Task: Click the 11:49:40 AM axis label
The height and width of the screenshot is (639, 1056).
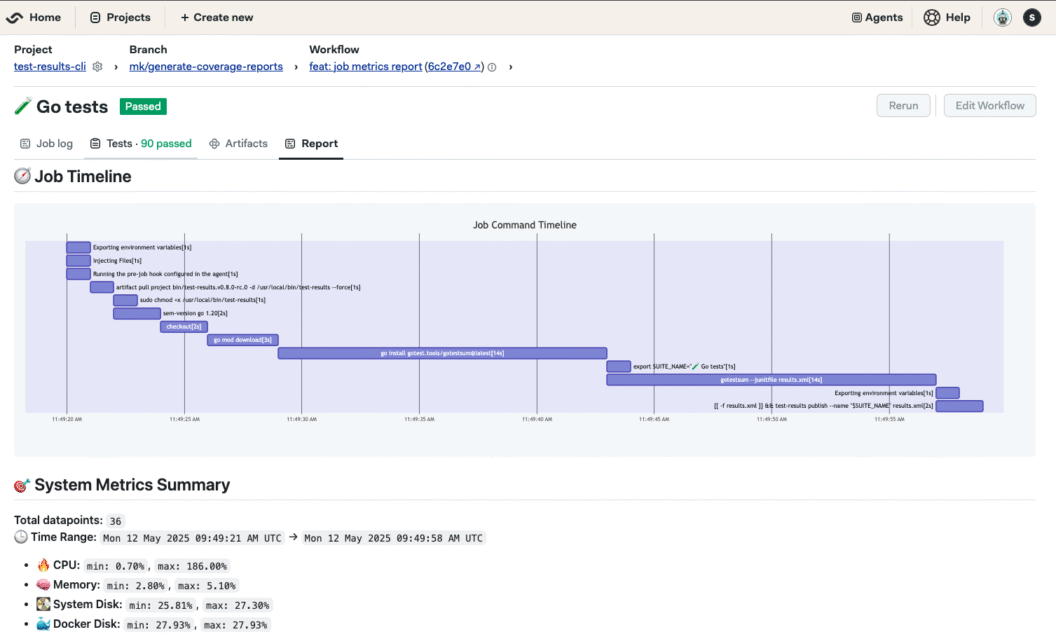Action: tap(537, 419)
